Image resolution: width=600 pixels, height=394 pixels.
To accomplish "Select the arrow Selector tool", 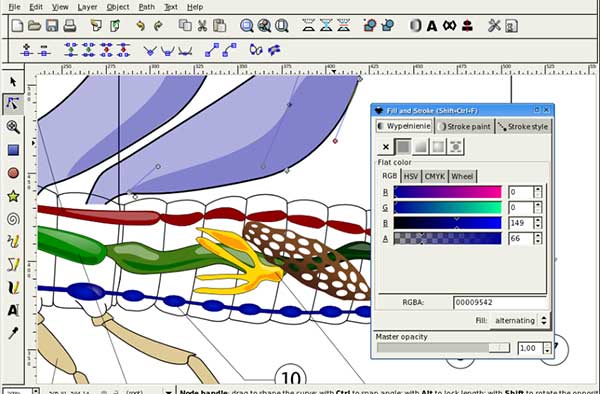I will [x=13, y=81].
